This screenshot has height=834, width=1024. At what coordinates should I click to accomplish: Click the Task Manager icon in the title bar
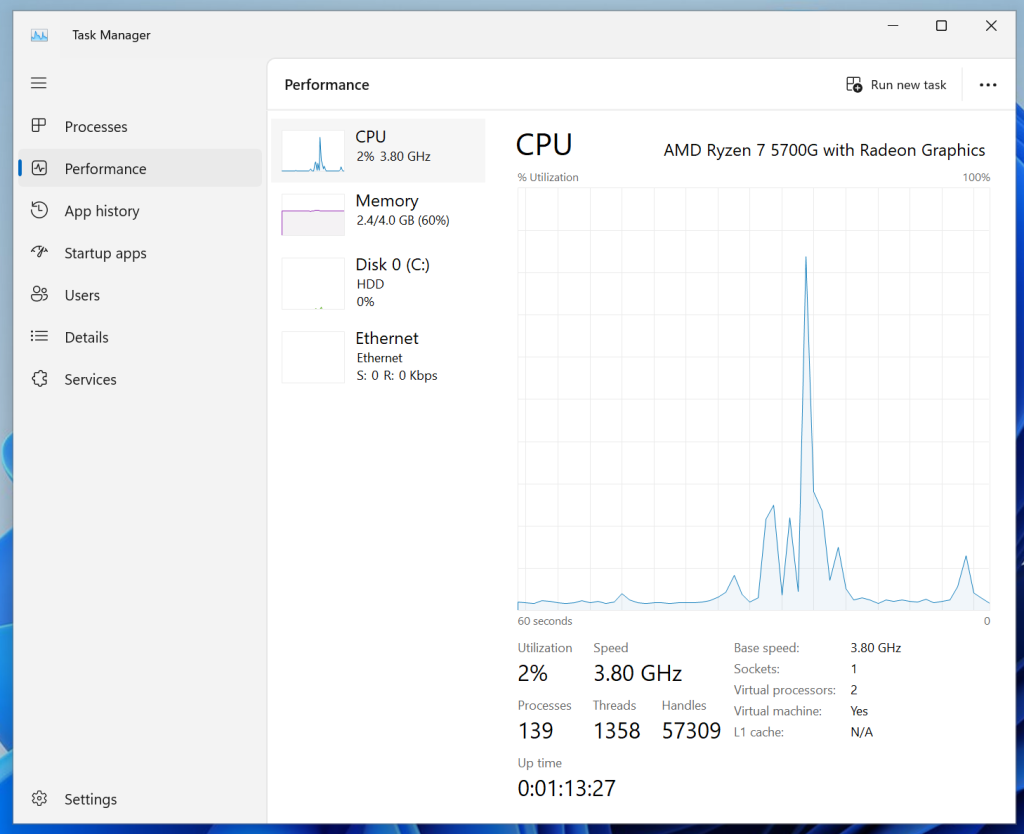[38, 34]
